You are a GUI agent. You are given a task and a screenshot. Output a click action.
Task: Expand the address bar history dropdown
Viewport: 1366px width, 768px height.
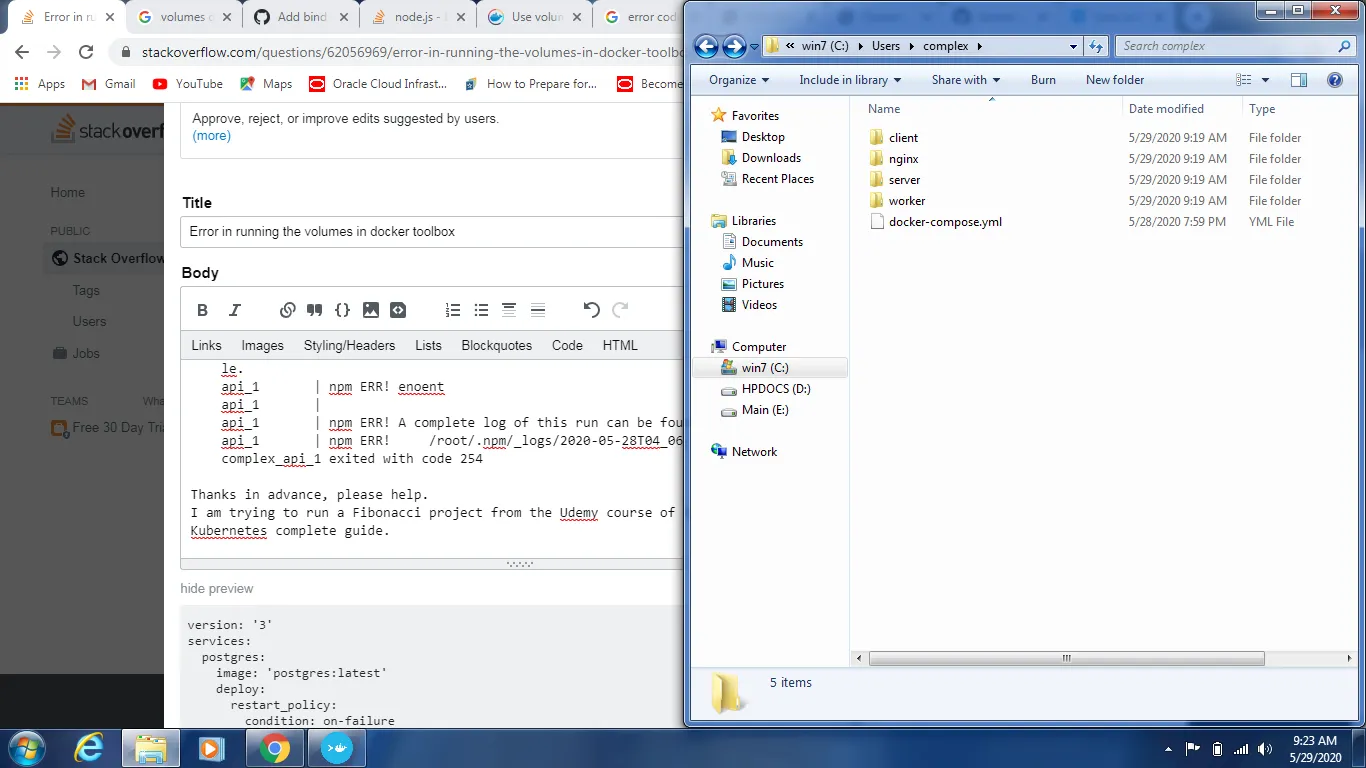pos(1073,46)
